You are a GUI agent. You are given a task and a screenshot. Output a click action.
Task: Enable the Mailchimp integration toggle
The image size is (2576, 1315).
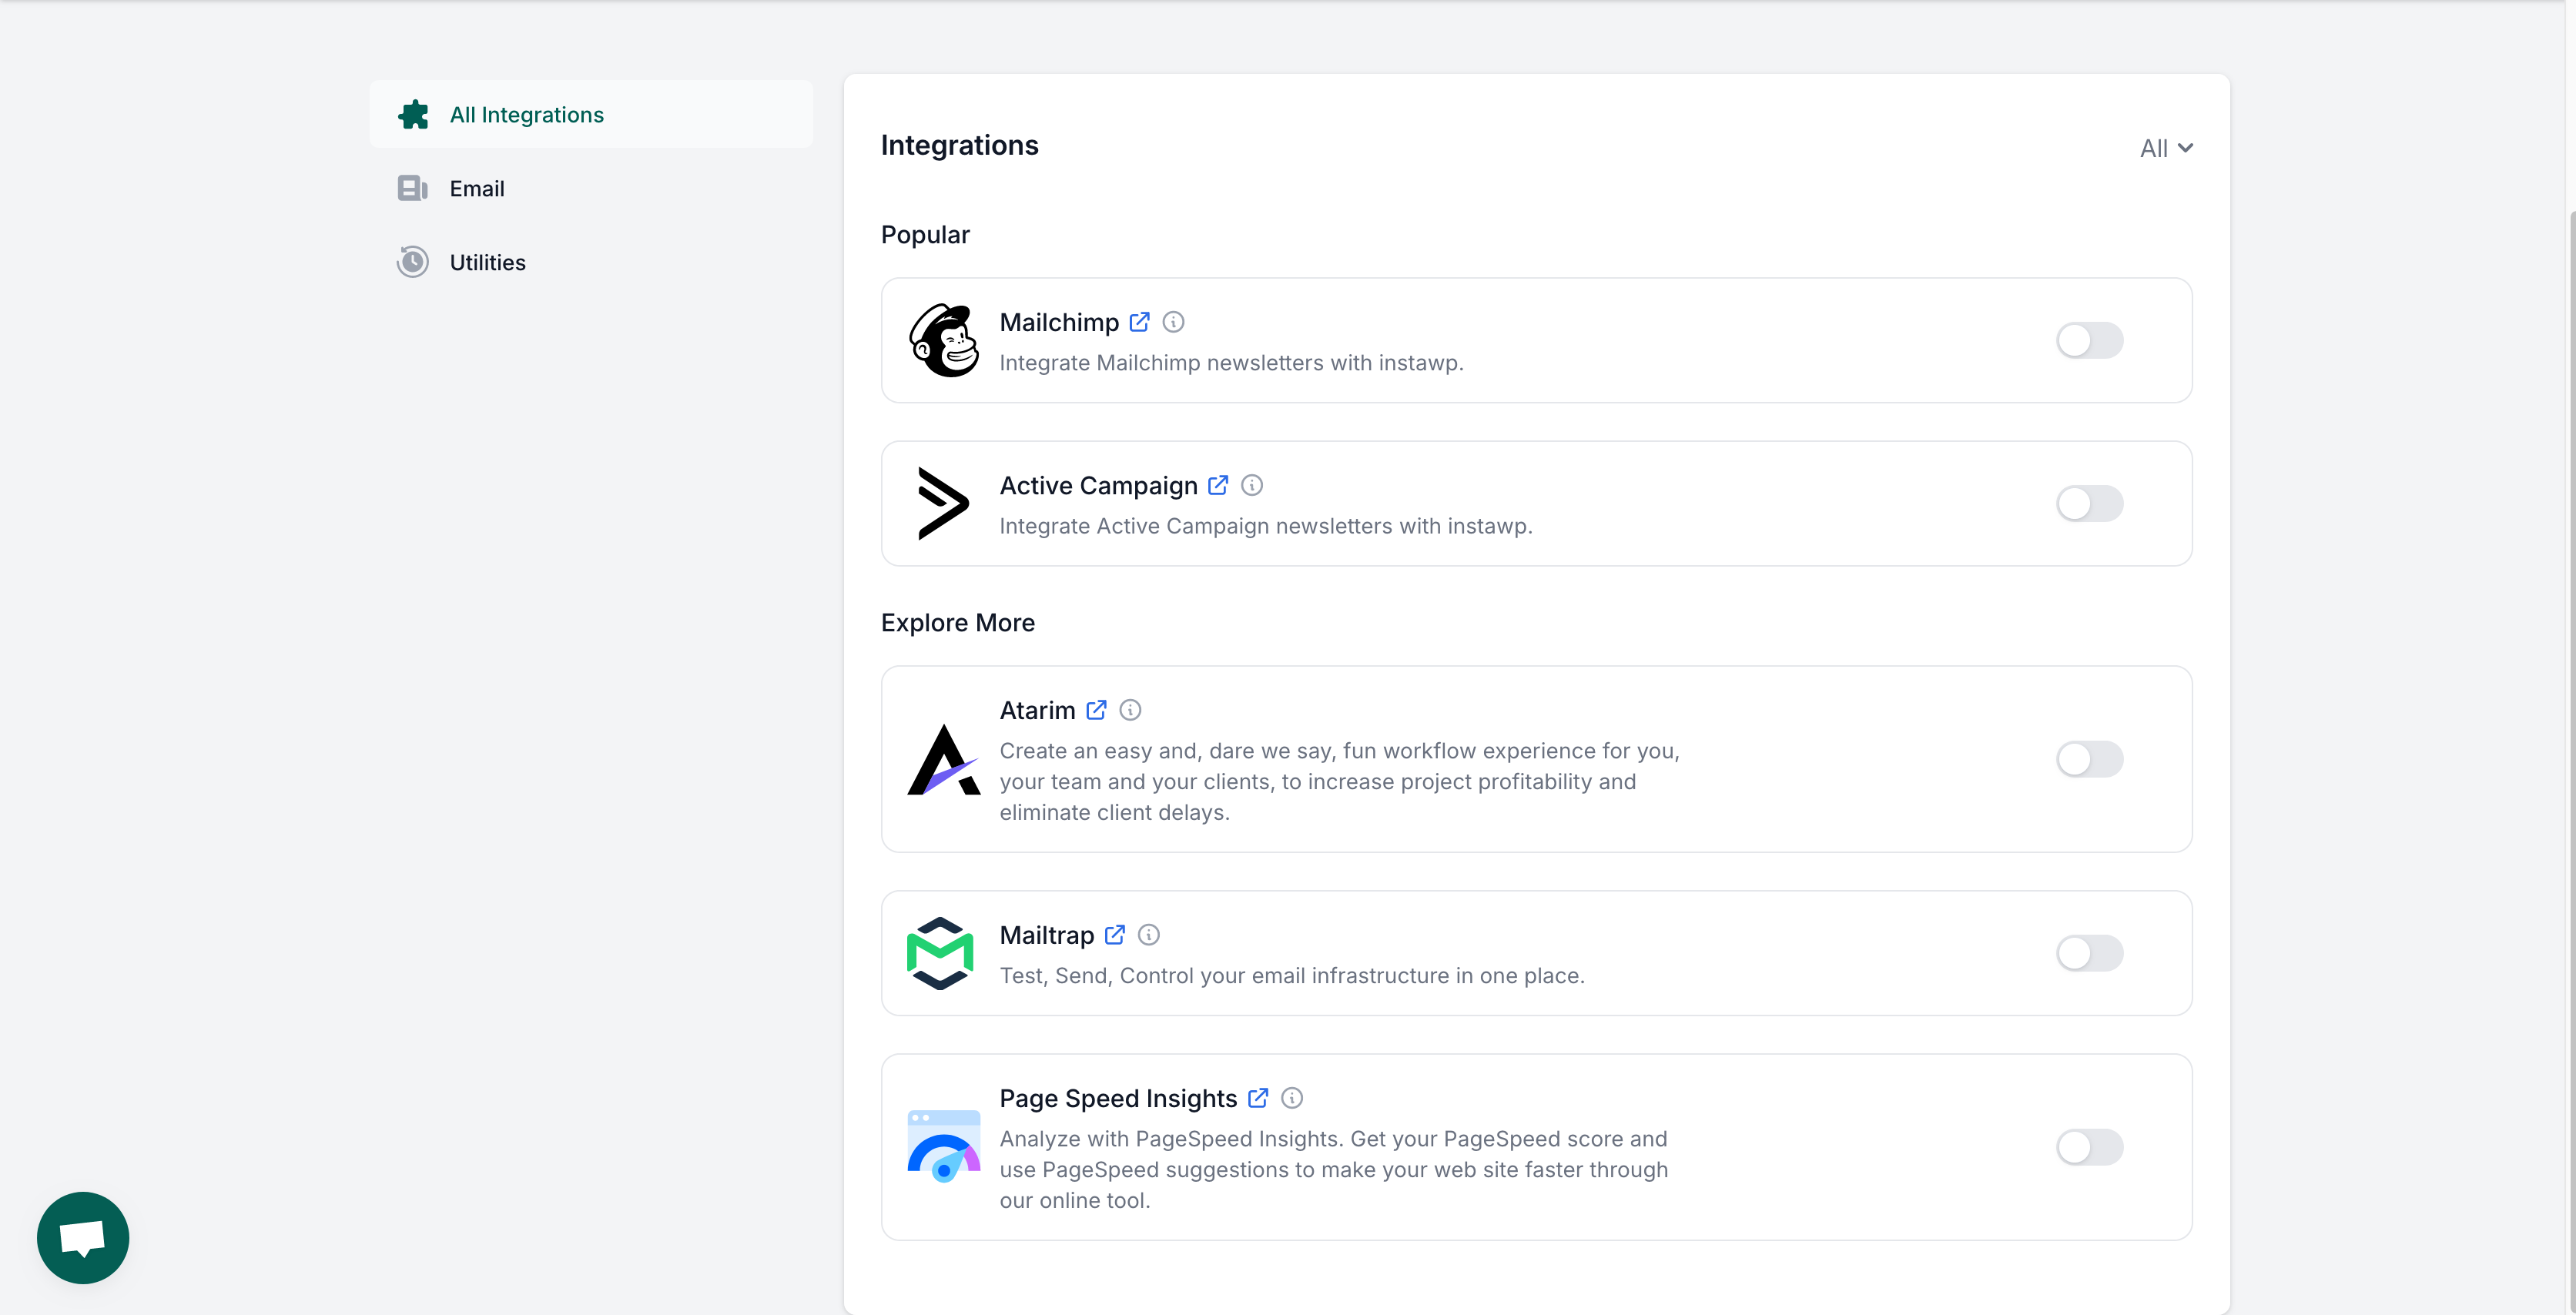tap(2089, 340)
